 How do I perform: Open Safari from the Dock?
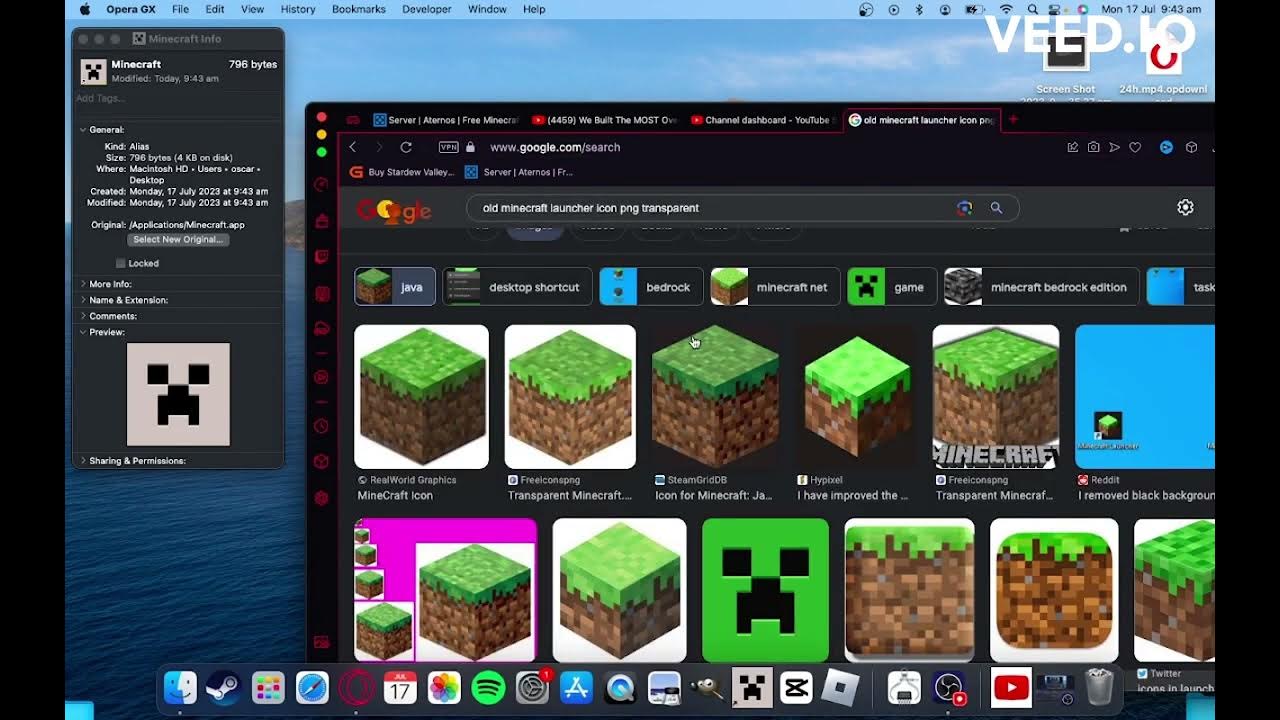tap(312, 688)
